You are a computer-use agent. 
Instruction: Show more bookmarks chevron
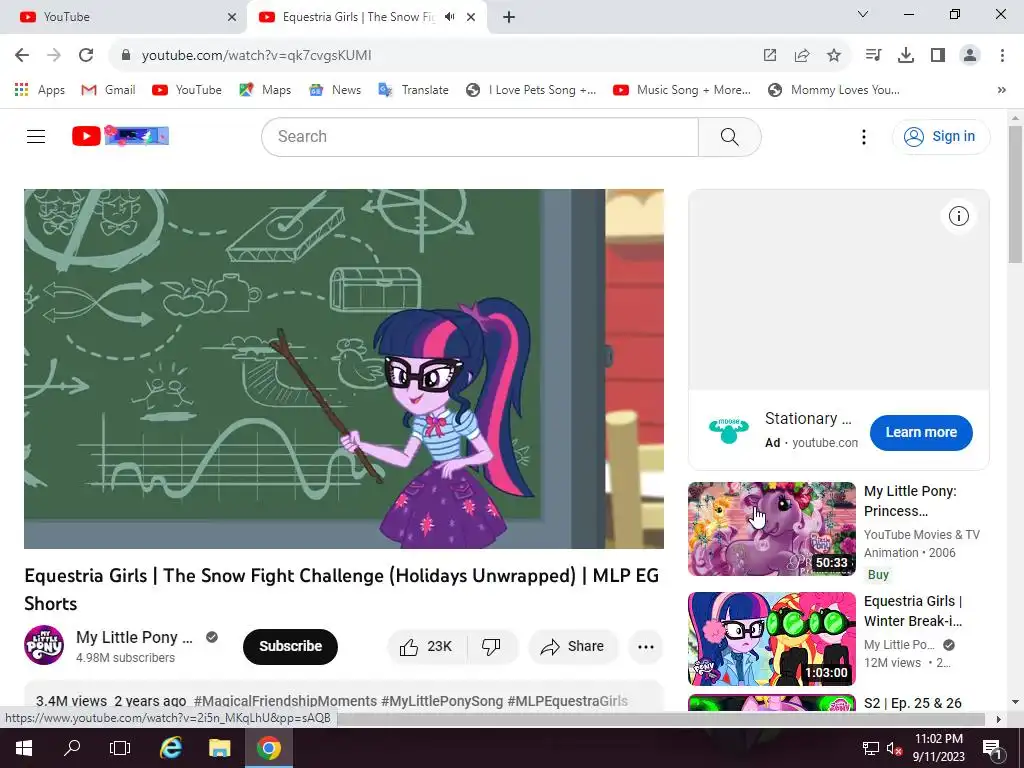[x=1002, y=90]
